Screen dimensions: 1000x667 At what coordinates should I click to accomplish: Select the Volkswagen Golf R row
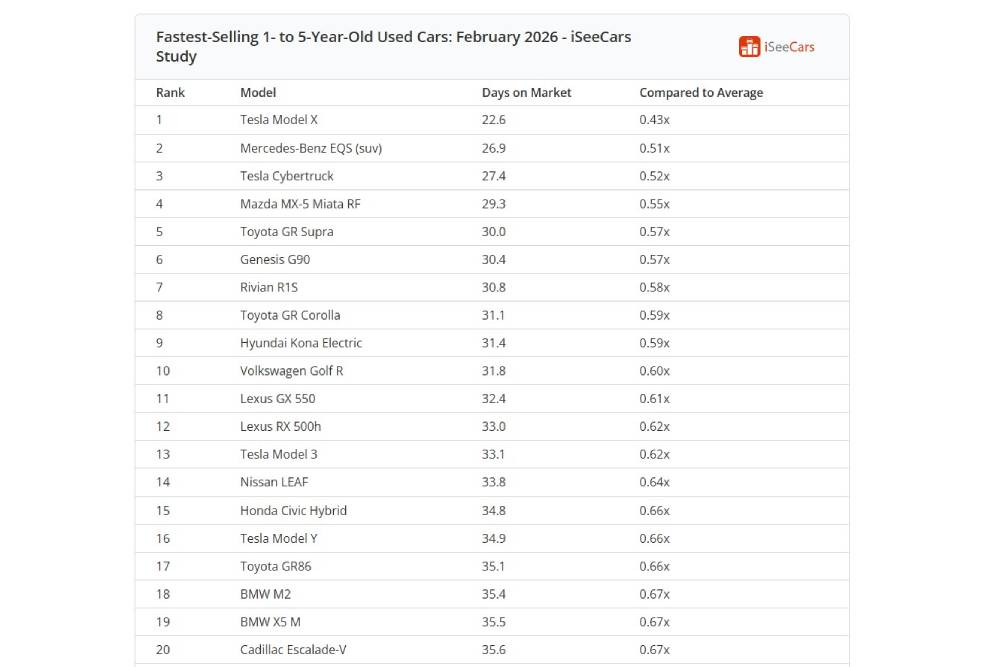click(x=292, y=371)
